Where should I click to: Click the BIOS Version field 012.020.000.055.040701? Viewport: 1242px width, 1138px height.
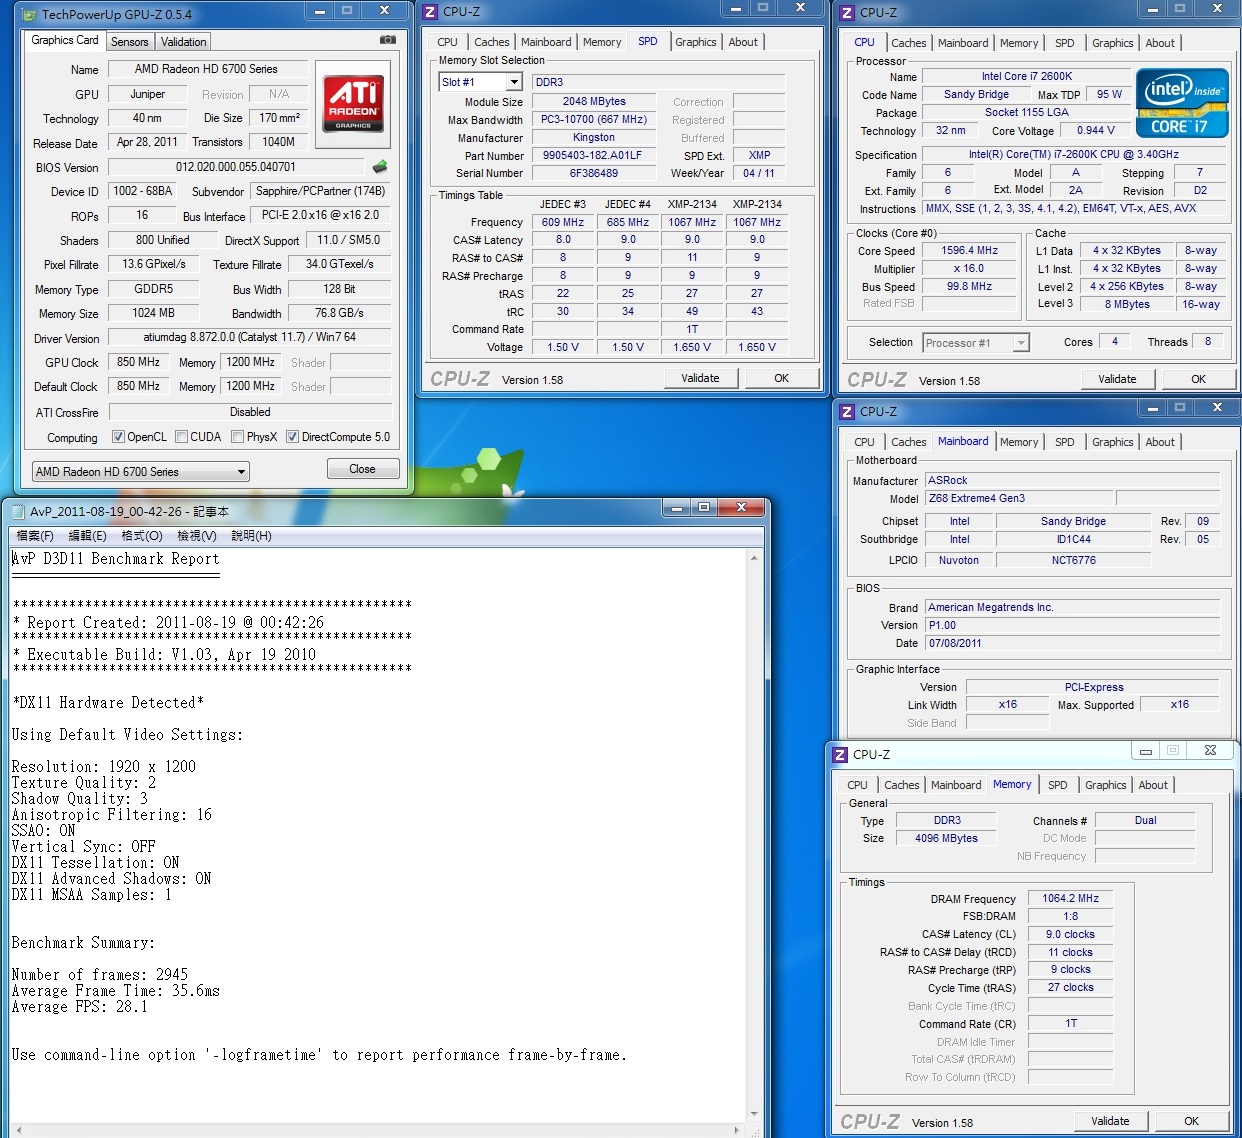[x=236, y=167]
